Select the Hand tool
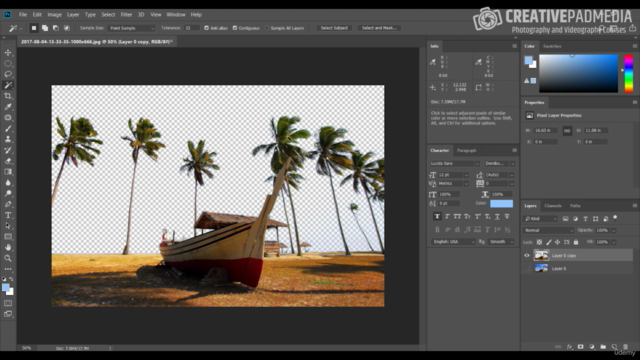 click(8, 247)
